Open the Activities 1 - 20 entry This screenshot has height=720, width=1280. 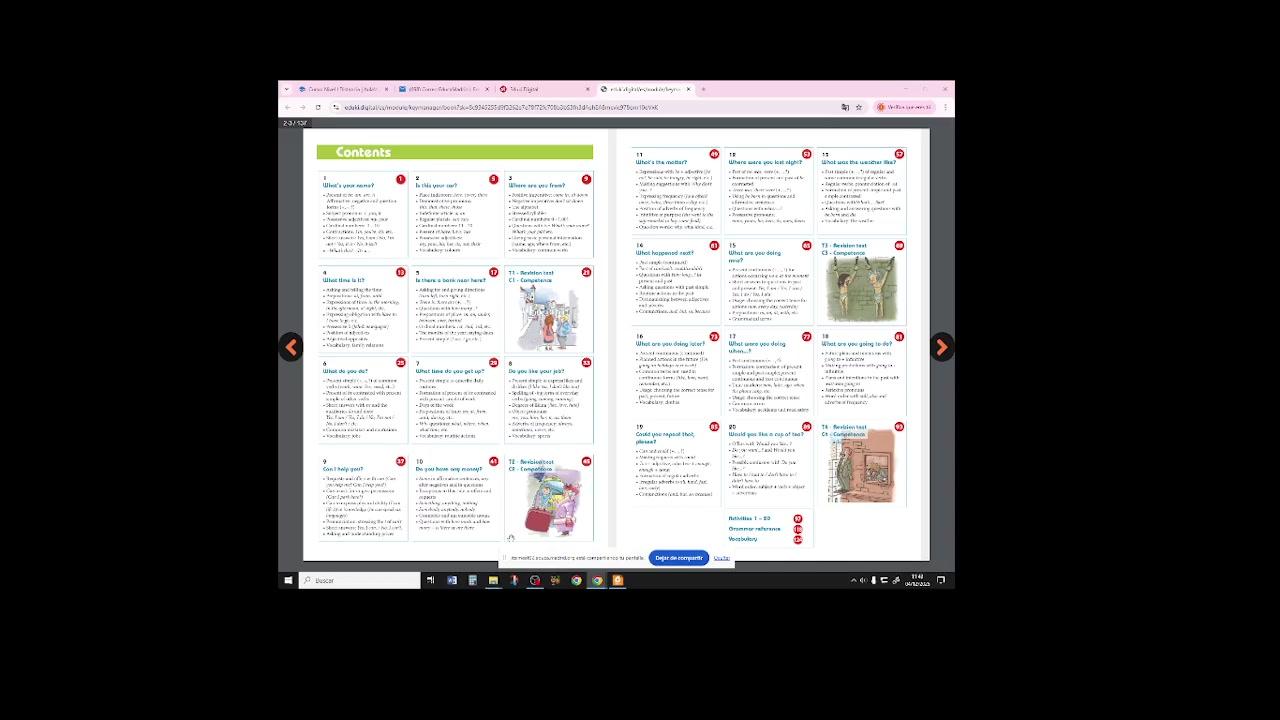[749, 519]
